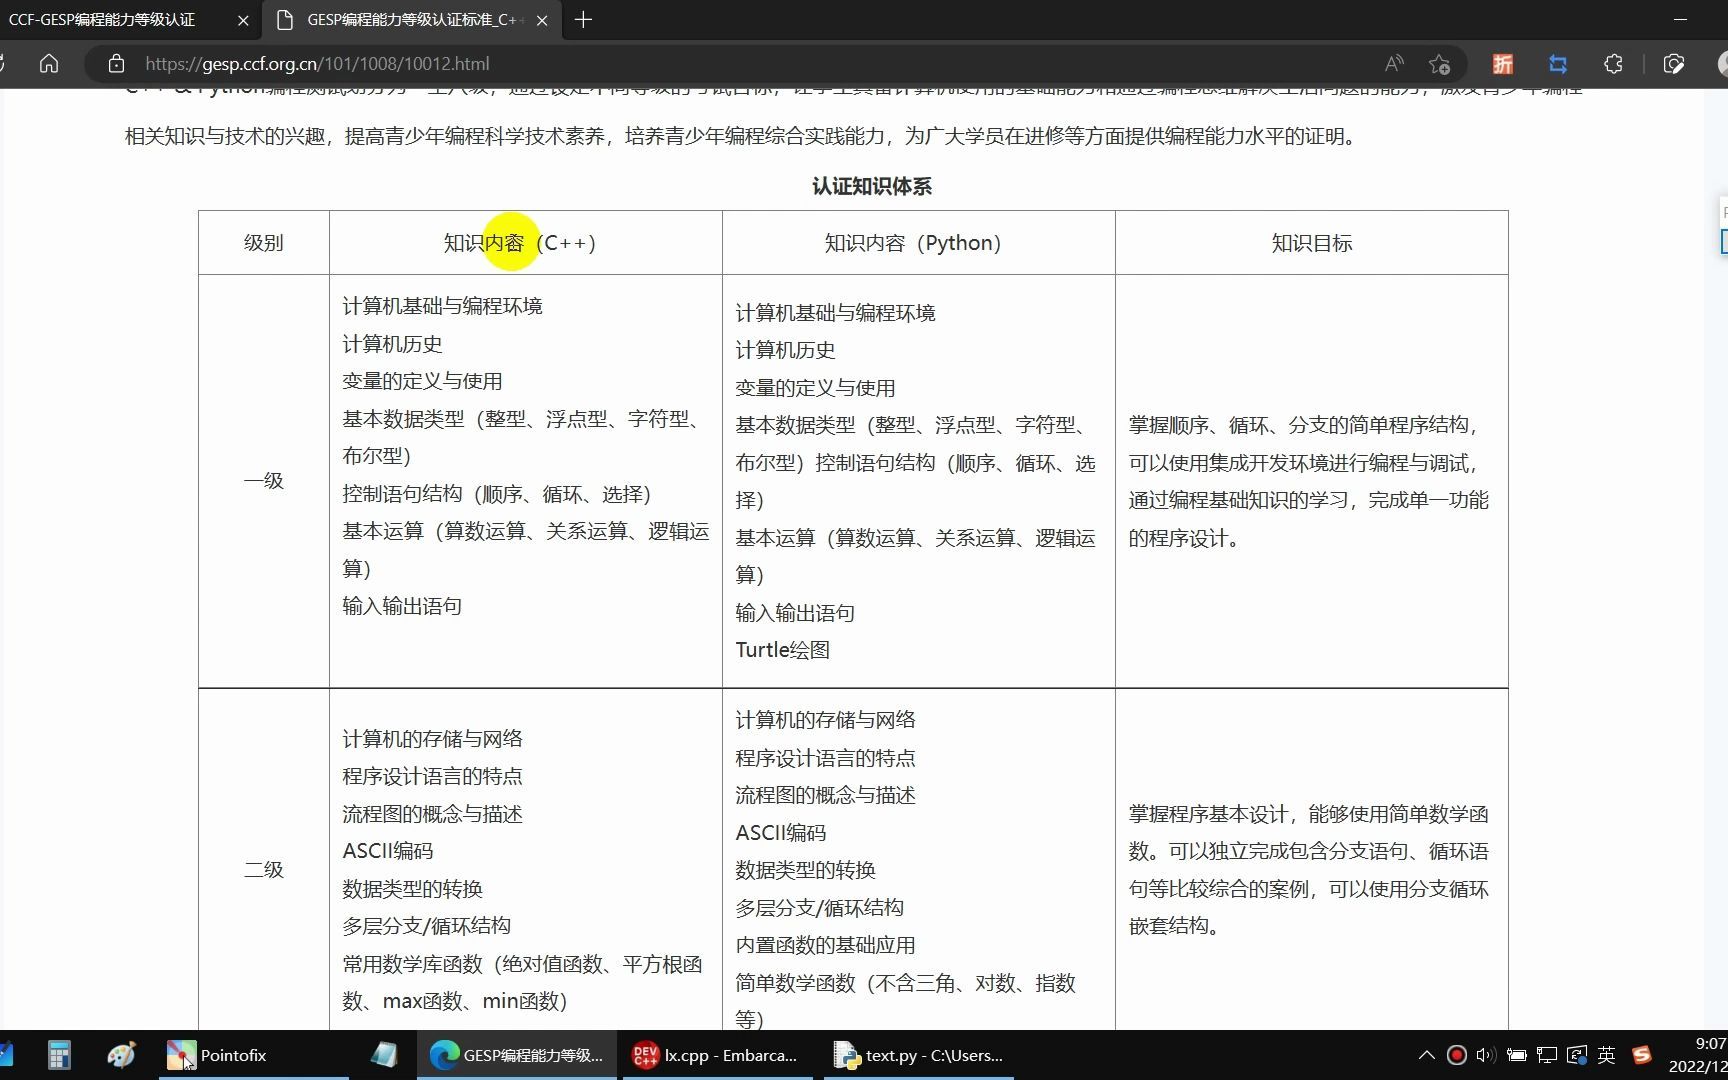Open the volume speaker tray icon
The image size is (1728, 1080).
click(1486, 1055)
